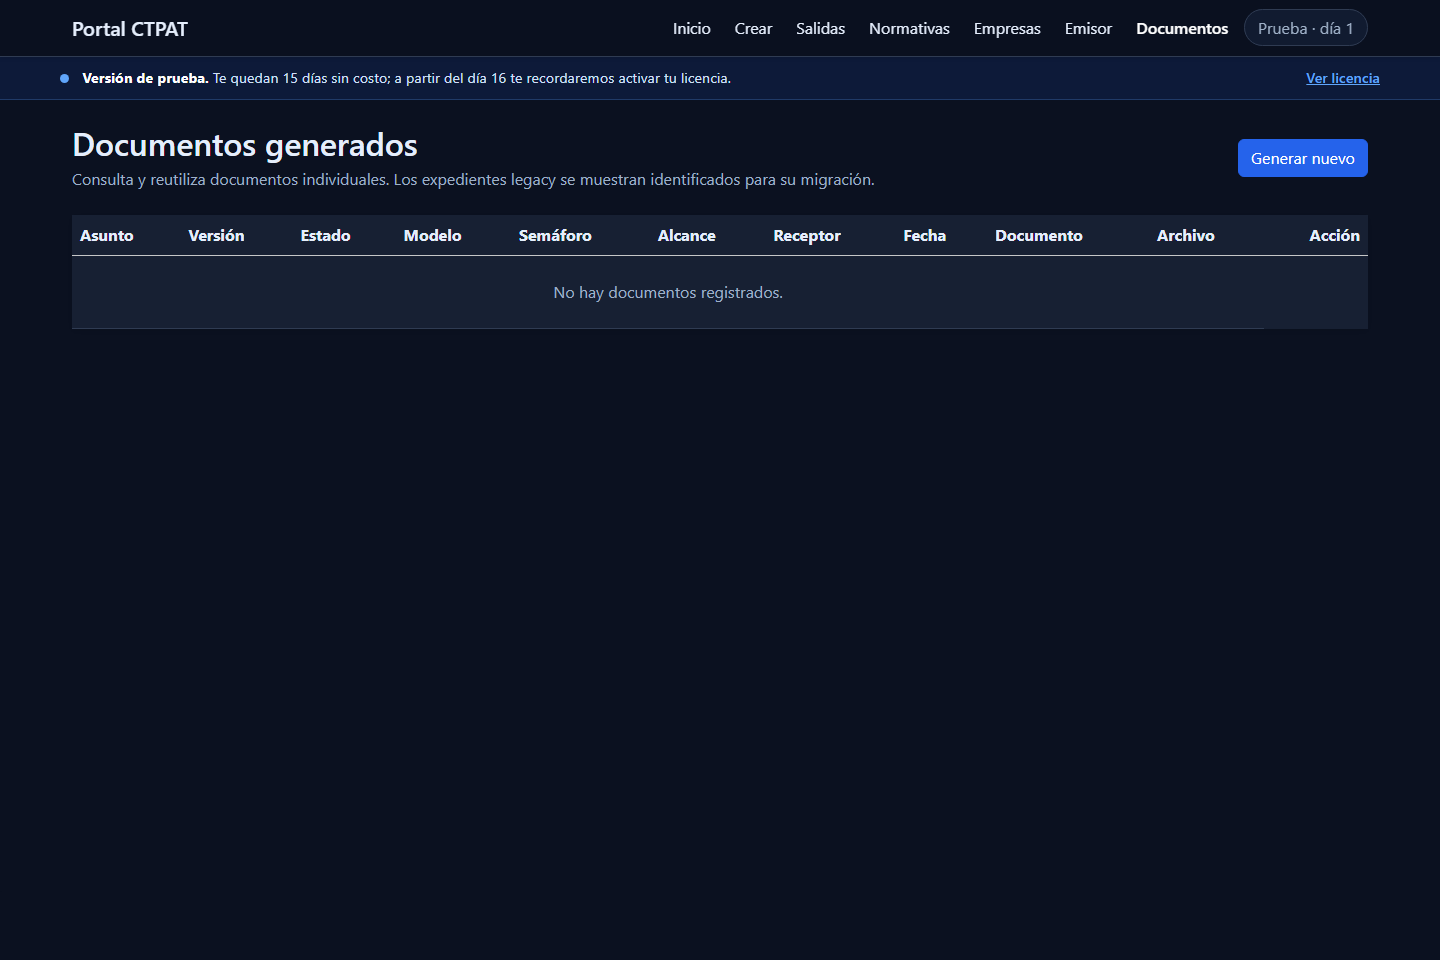Select the Receptor column header
The width and height of the screenshot is (1440, 960).
pyautogui.click(x=807, y=236)
